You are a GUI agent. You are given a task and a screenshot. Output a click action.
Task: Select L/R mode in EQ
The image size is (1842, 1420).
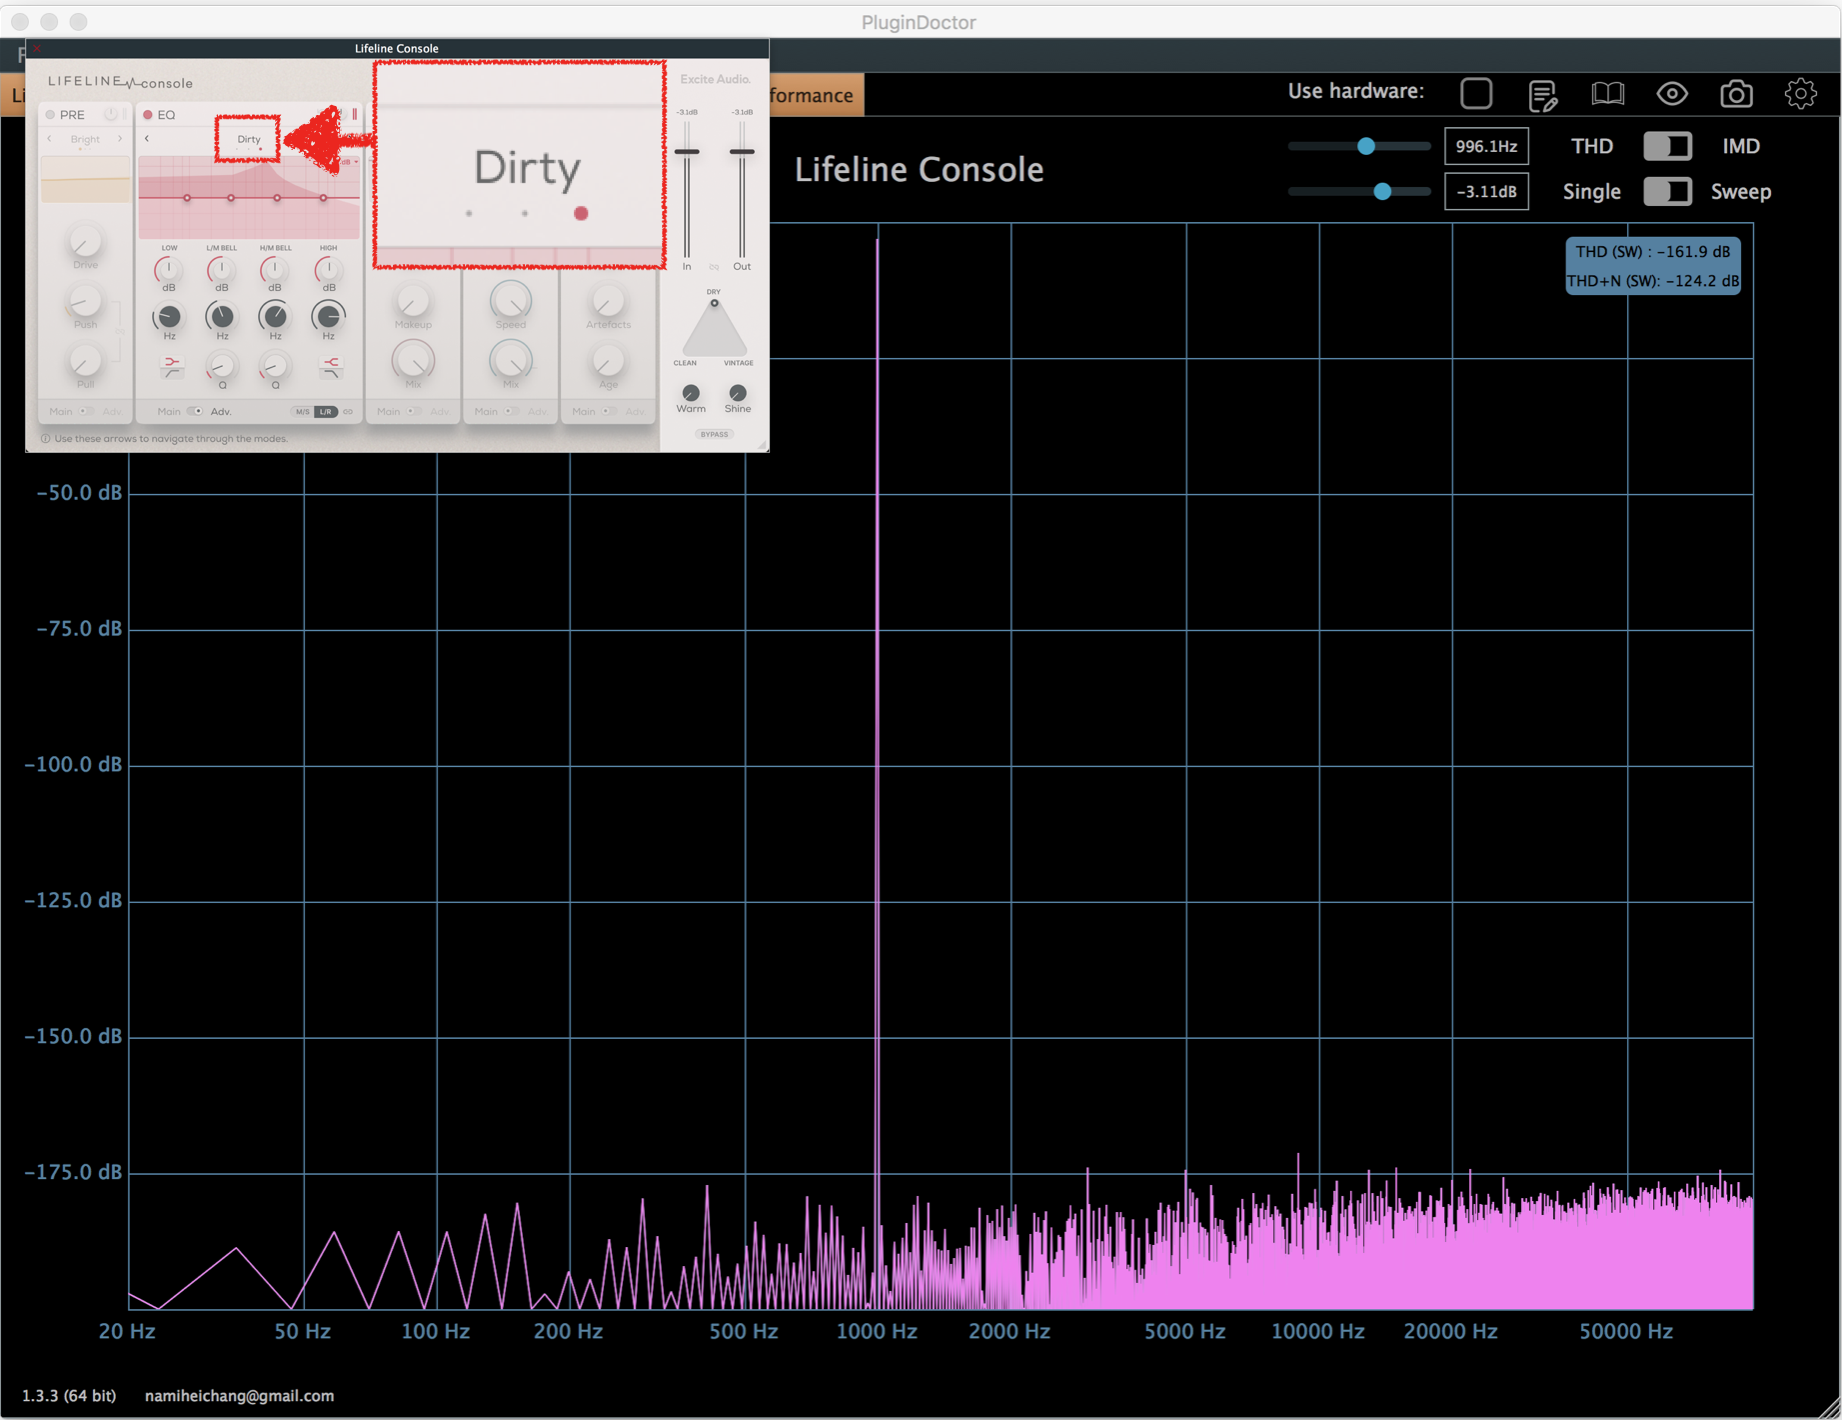(x=326, y=412)
